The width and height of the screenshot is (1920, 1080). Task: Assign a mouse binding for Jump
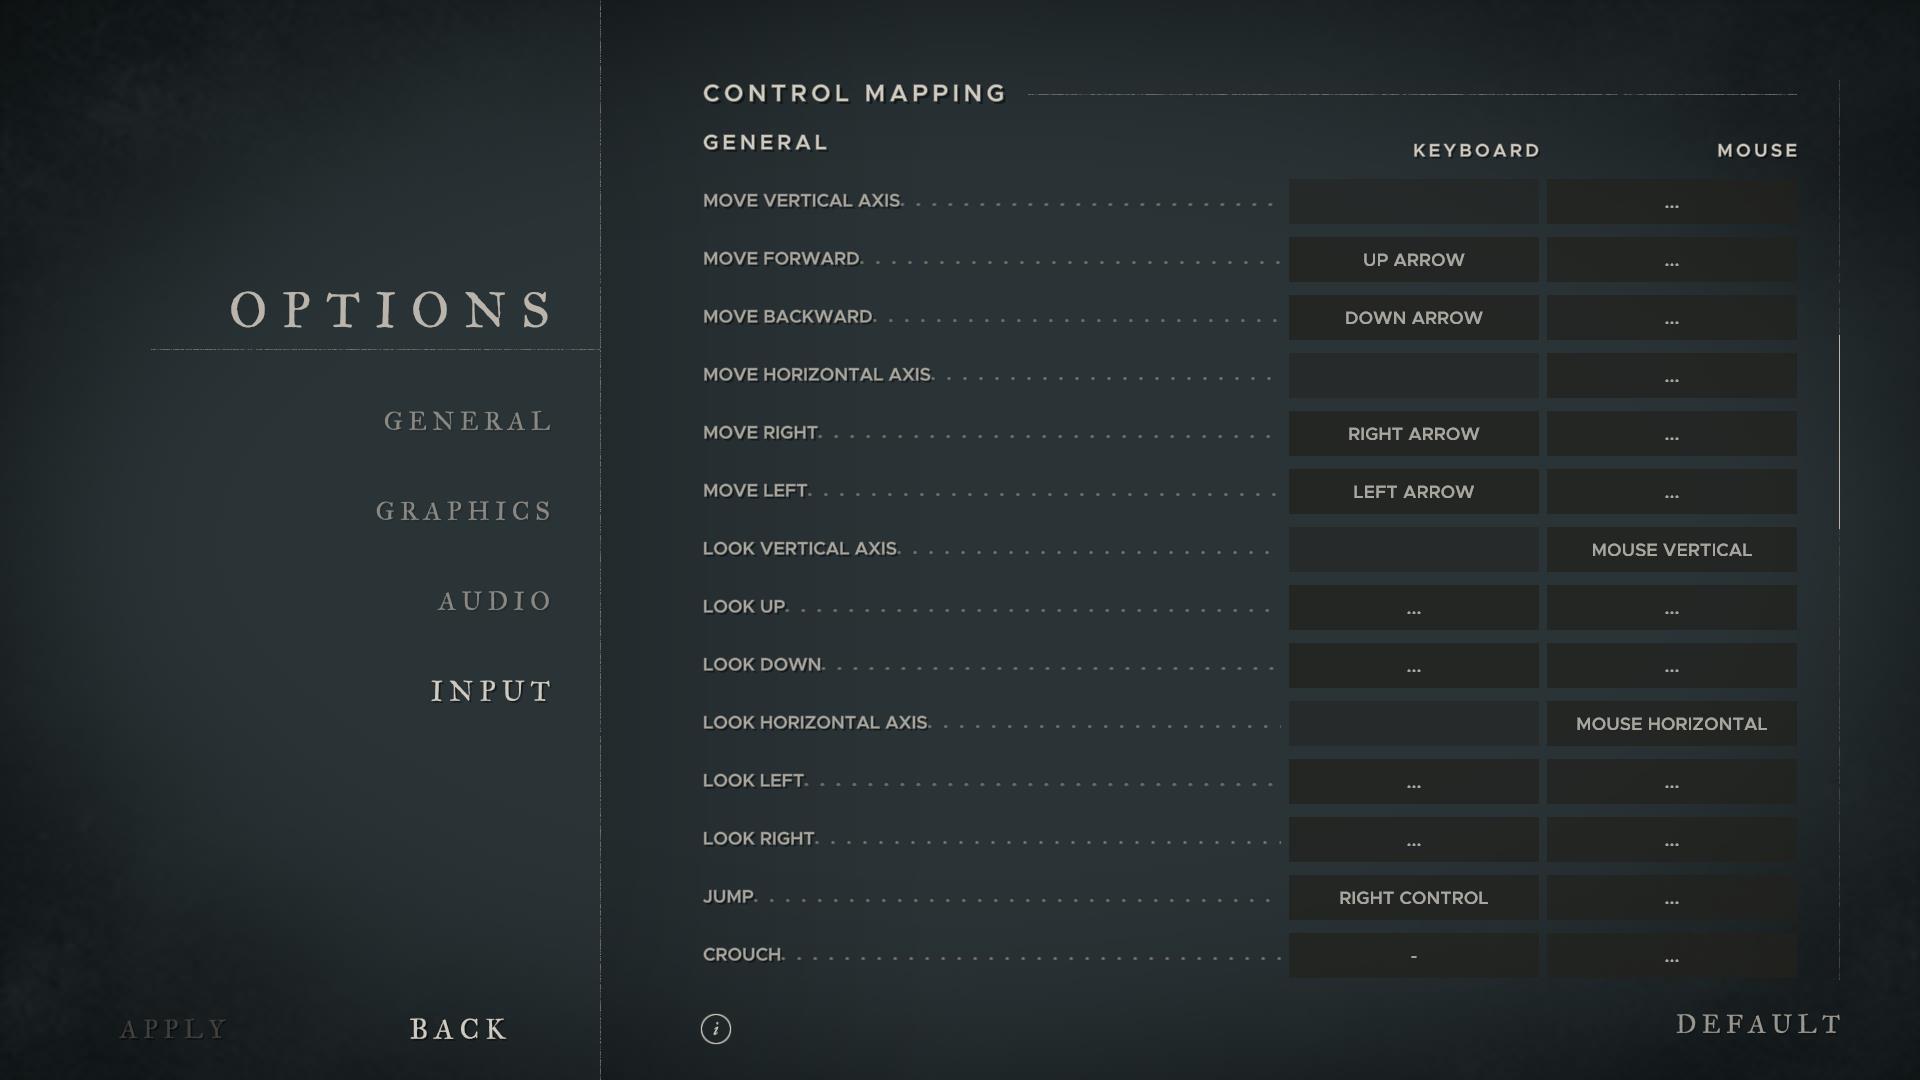[1671, 898]
